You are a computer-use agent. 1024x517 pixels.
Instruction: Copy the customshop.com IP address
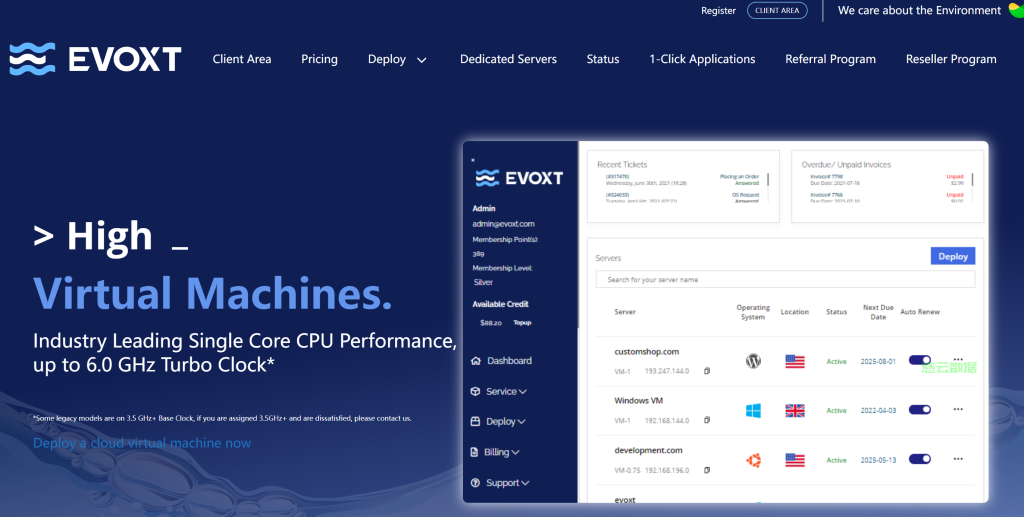pyautogui.click(x=706, y=371)
